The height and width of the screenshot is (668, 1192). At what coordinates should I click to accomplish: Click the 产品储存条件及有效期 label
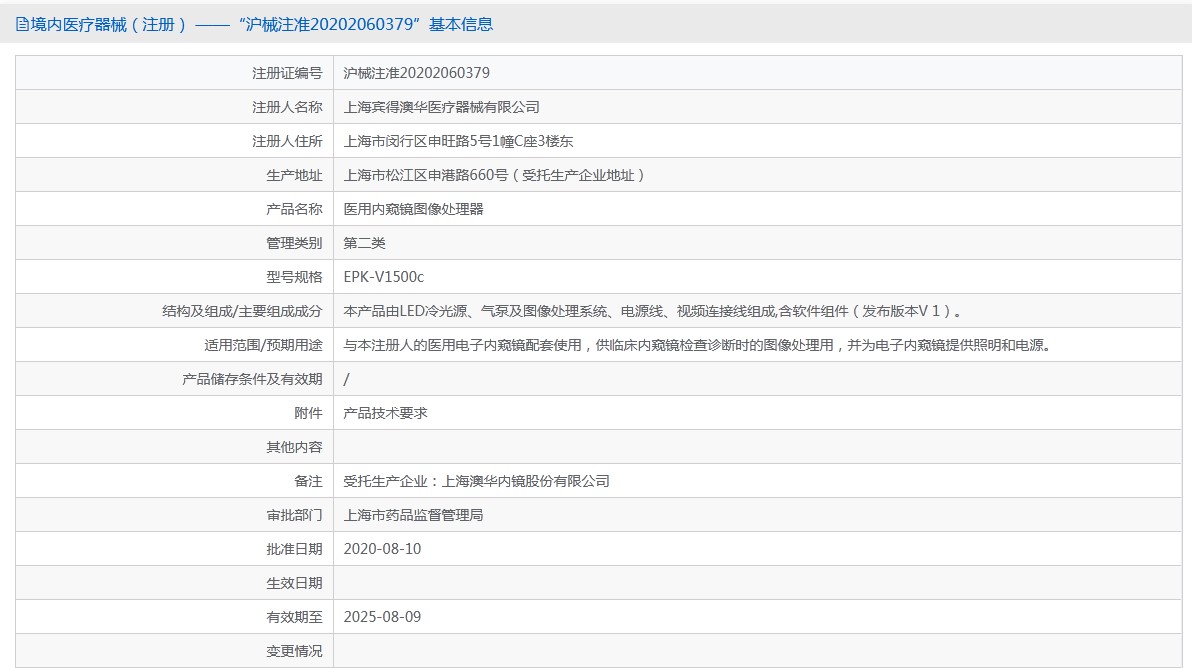[x=252, y=379]
